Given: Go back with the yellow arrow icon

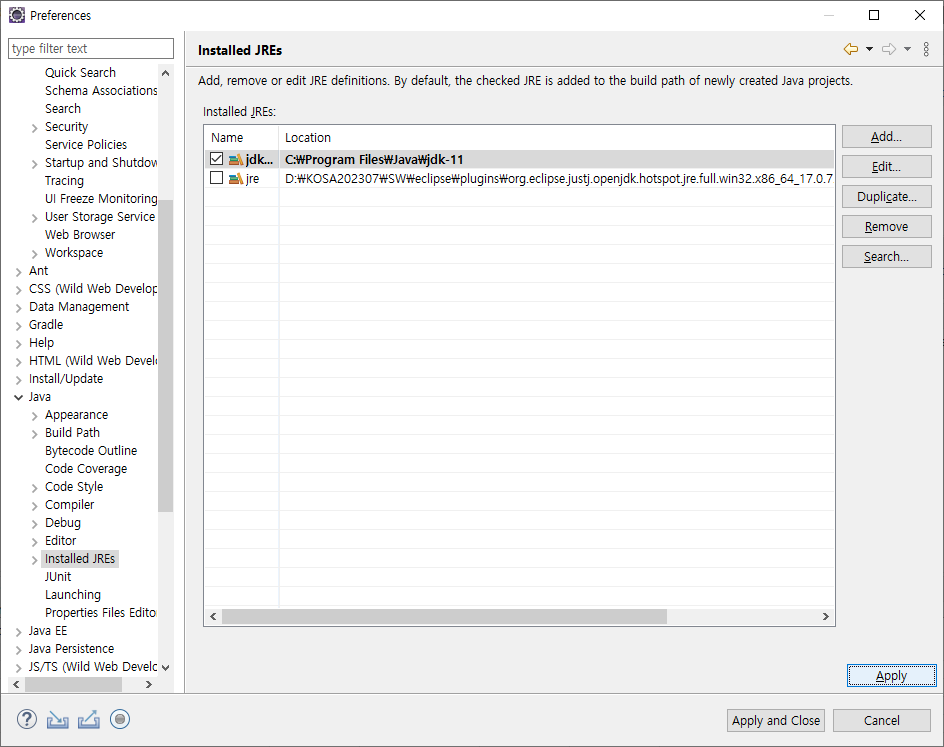Looking at the screenshot, I should pyautogui.click(x=851, y=49).
